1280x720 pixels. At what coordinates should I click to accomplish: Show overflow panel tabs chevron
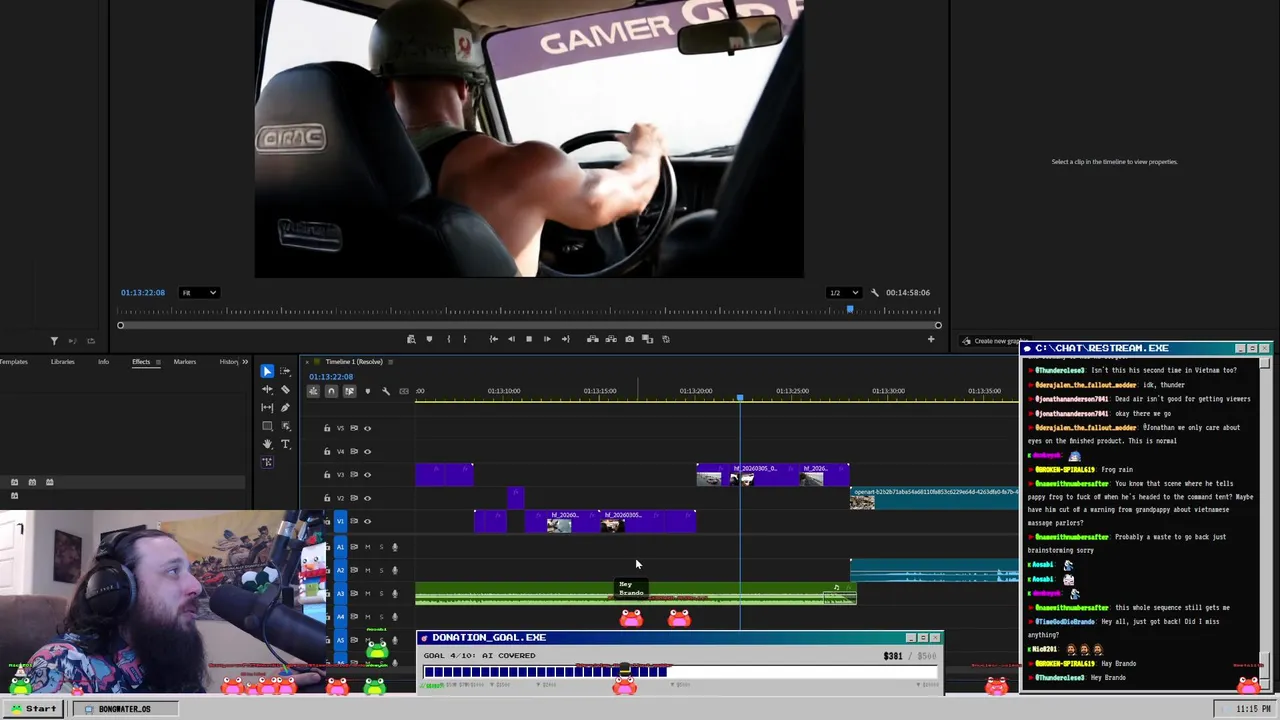click(x=245, y=362)
